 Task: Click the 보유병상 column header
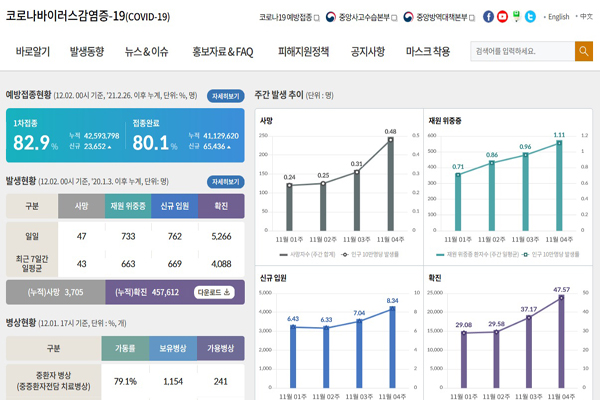[173, 348]
